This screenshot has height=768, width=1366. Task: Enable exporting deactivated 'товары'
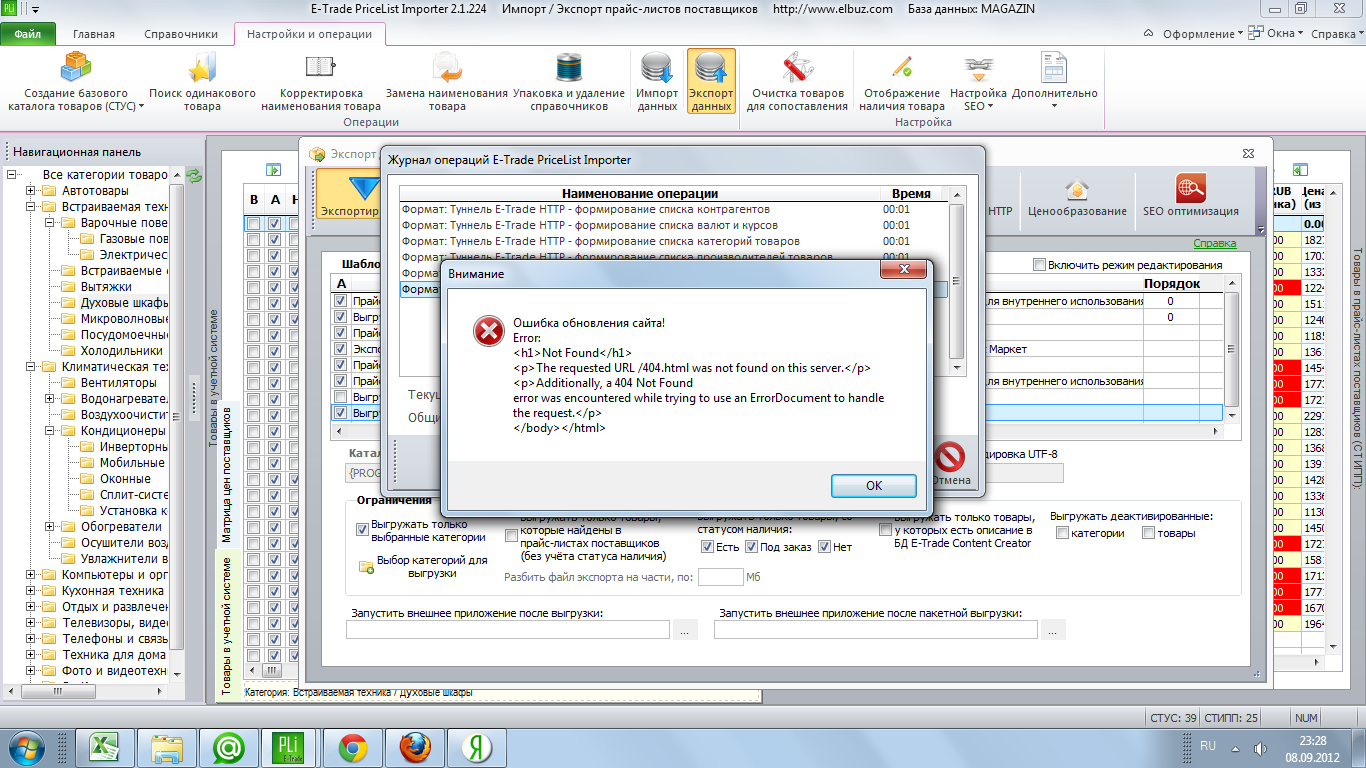coord(1149,533)
